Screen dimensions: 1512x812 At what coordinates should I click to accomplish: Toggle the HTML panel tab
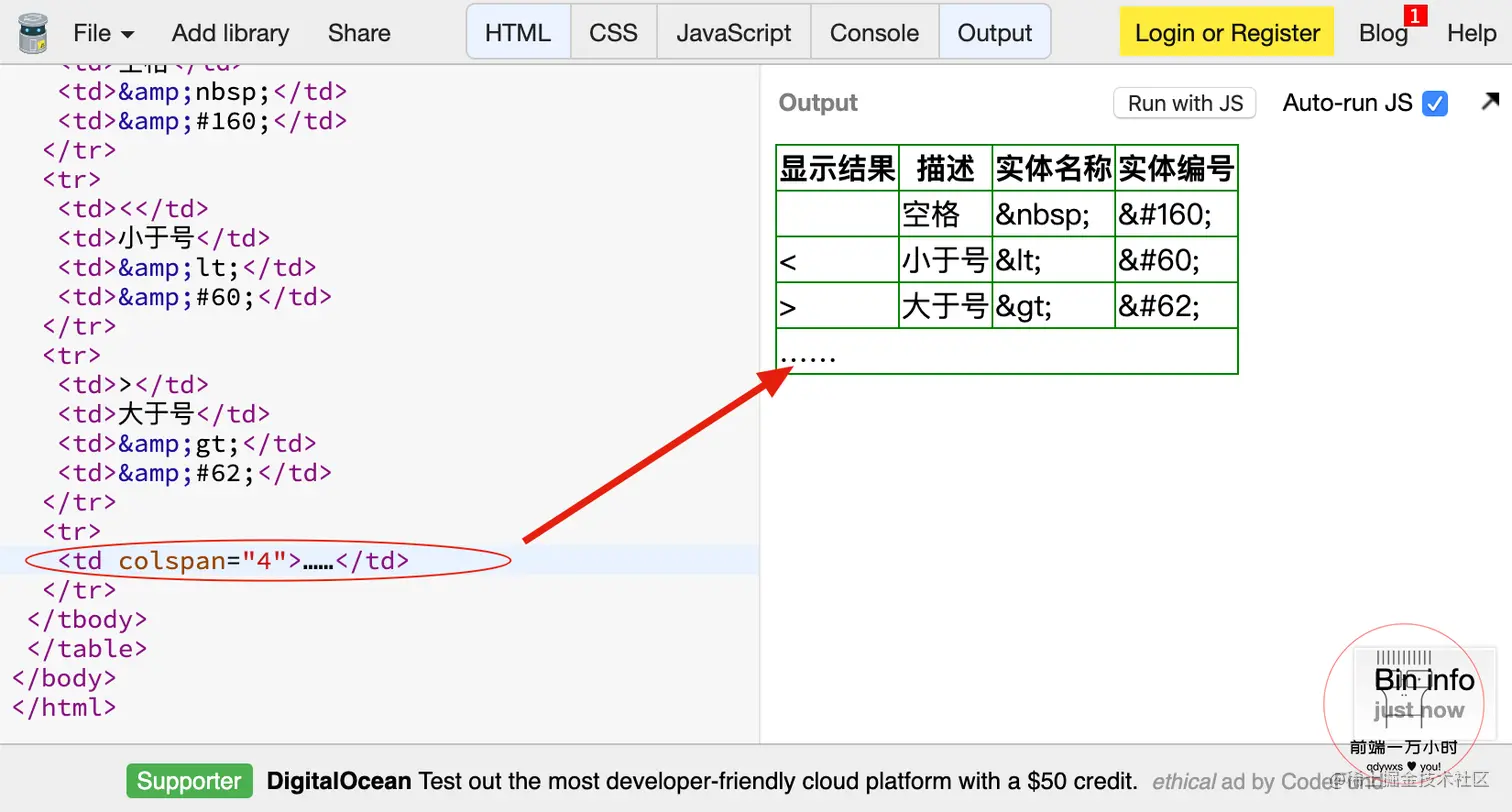518,32
